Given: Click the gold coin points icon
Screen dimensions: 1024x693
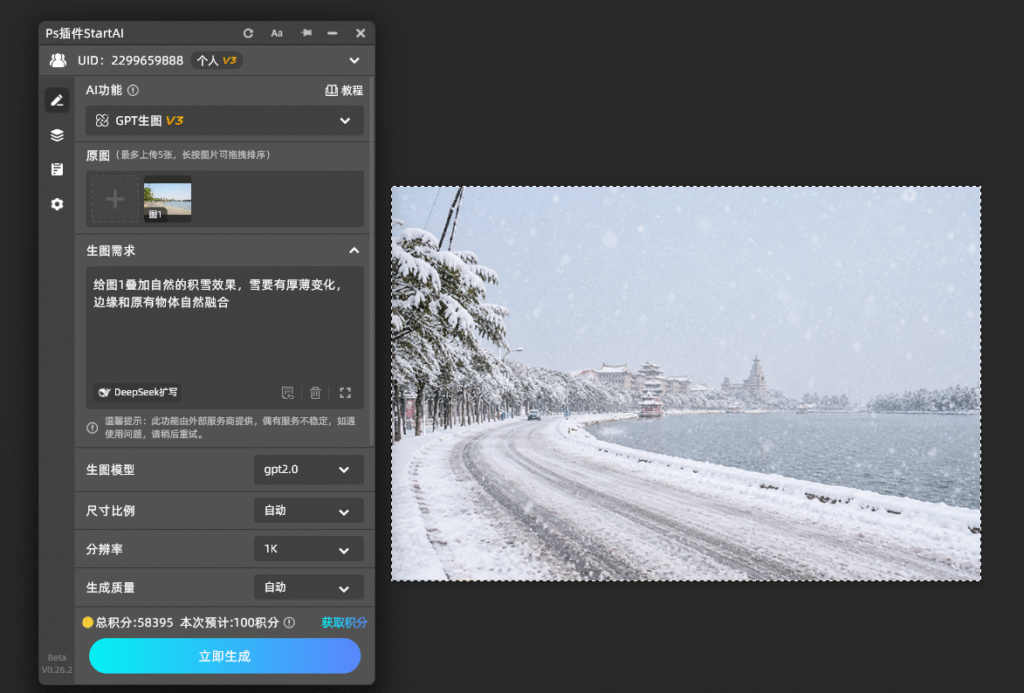Looking at the screenshot, I should (x=88, y=622).
